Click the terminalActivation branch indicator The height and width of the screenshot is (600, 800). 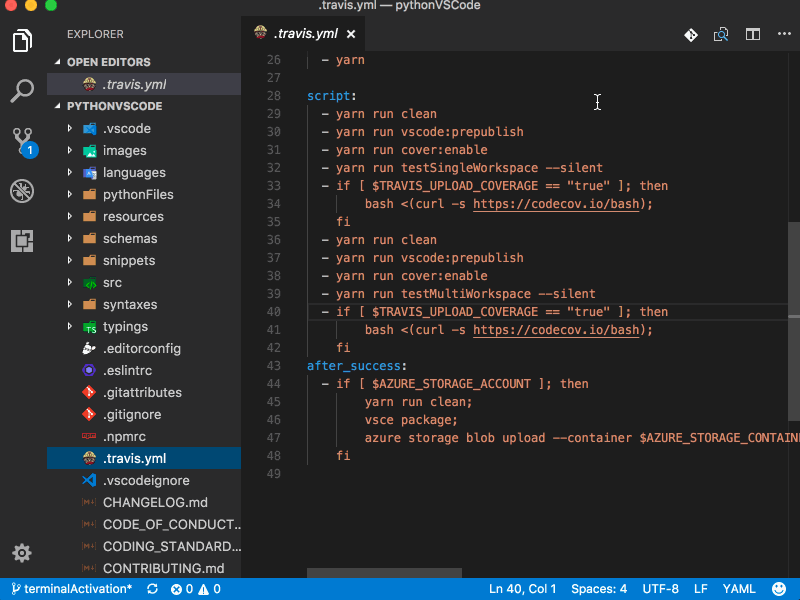tap(71, 589)
